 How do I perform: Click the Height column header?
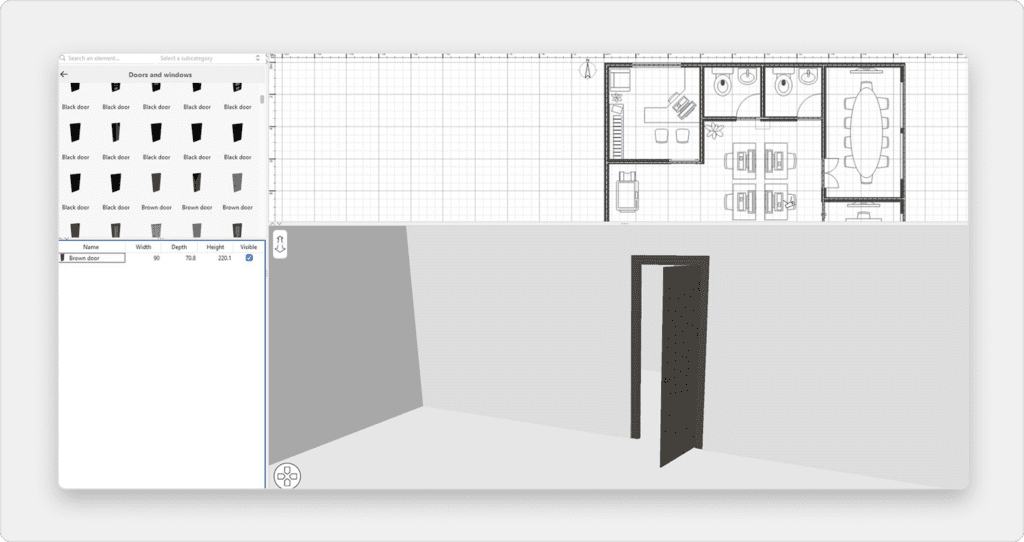click(x=216, y=246)
